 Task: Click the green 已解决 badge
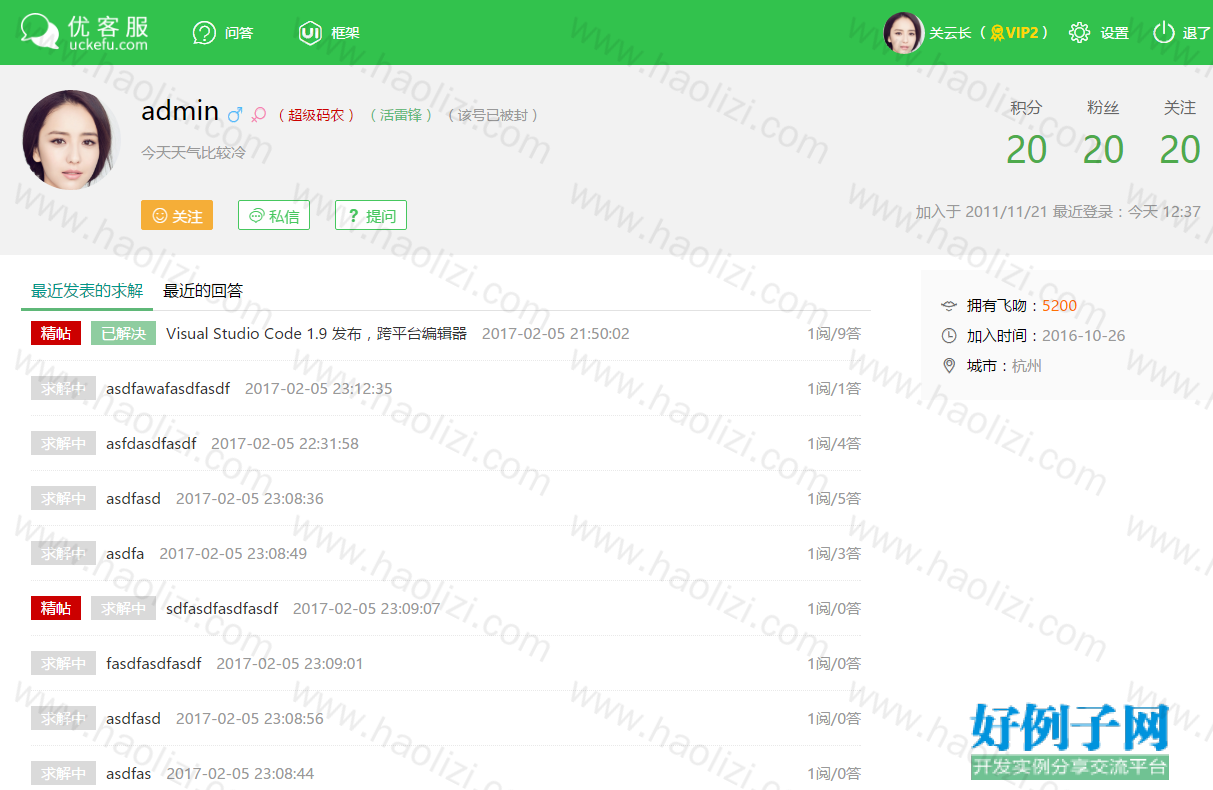[123, 333]
